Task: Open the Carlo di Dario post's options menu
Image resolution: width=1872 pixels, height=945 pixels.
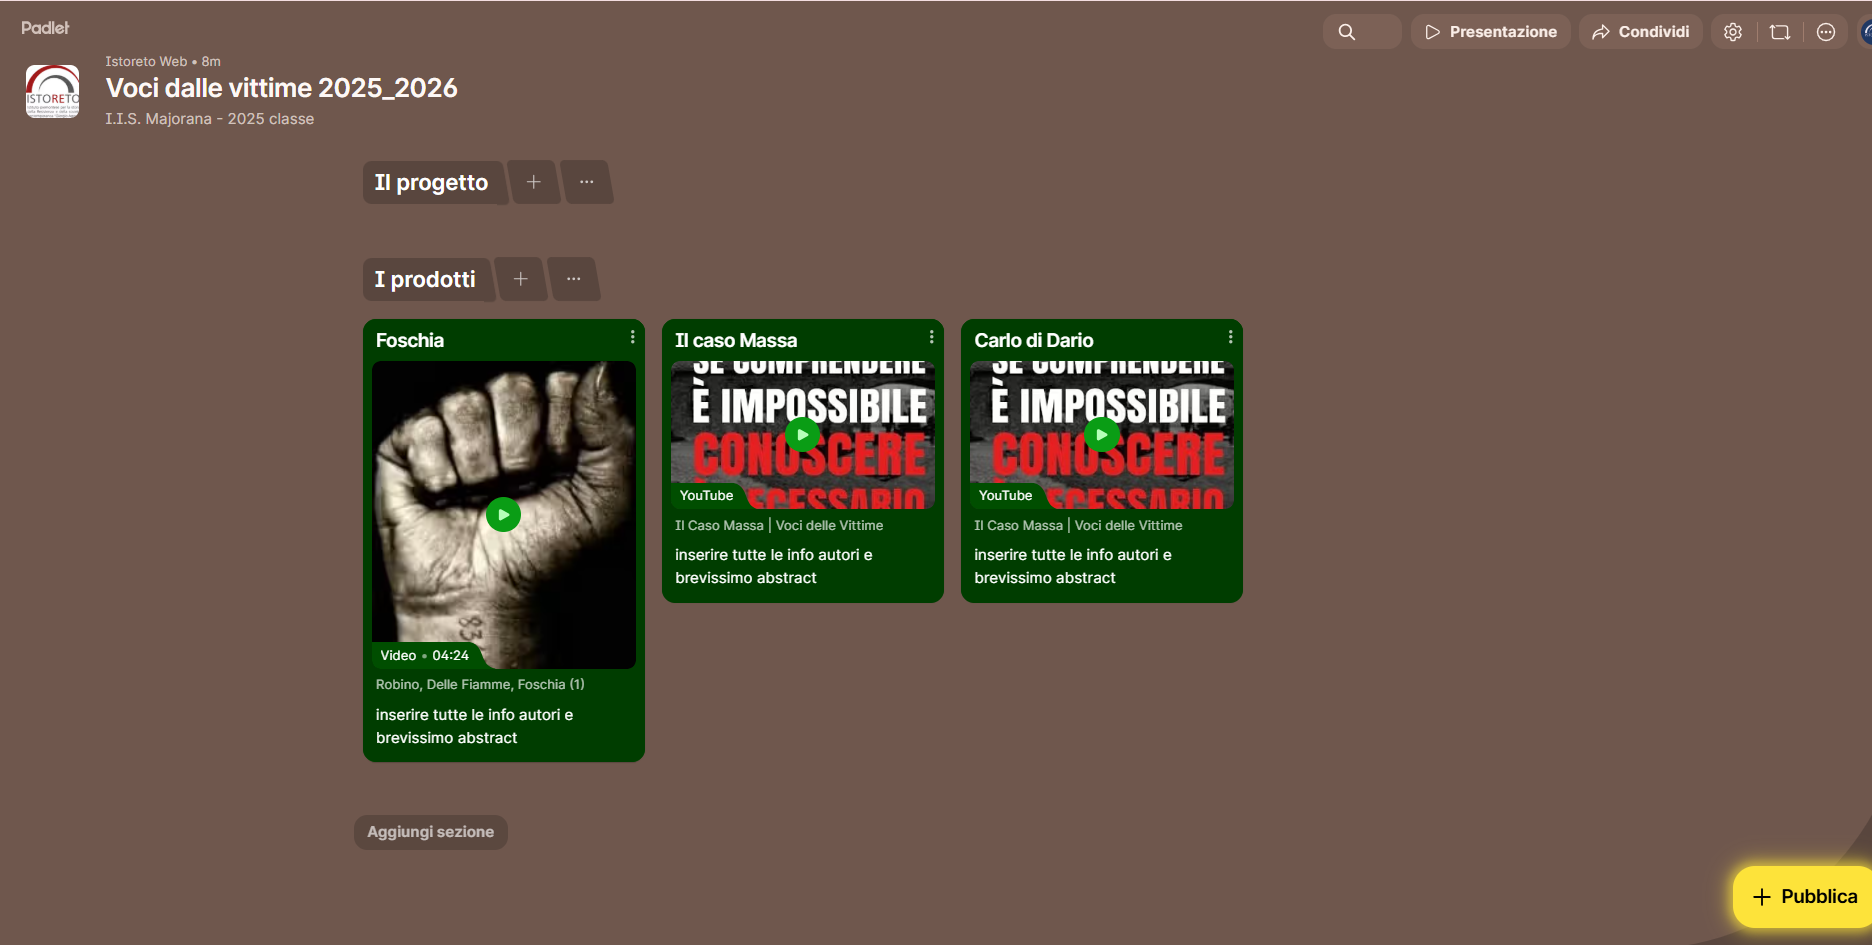Action: click(x=1230, y=337)
